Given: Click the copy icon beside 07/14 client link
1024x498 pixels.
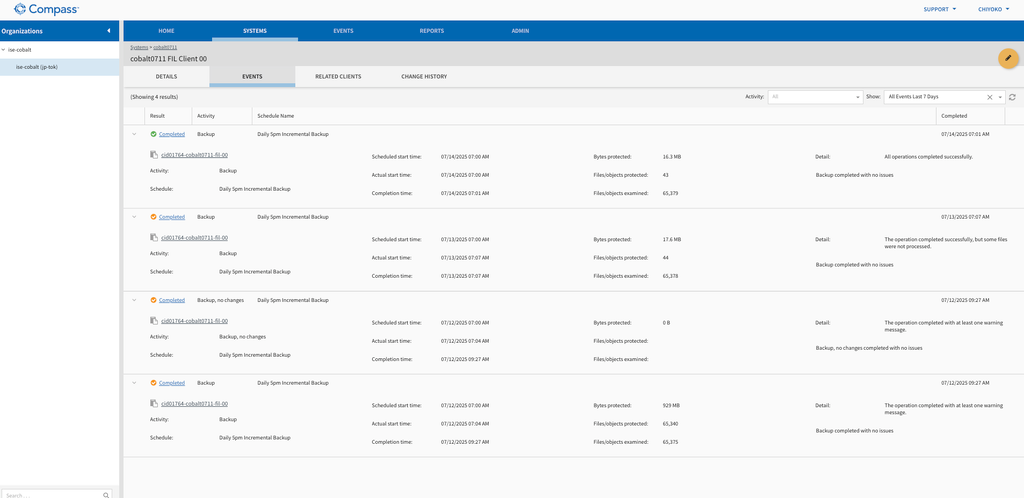Looking at the screenshot, I should (153, 155).
